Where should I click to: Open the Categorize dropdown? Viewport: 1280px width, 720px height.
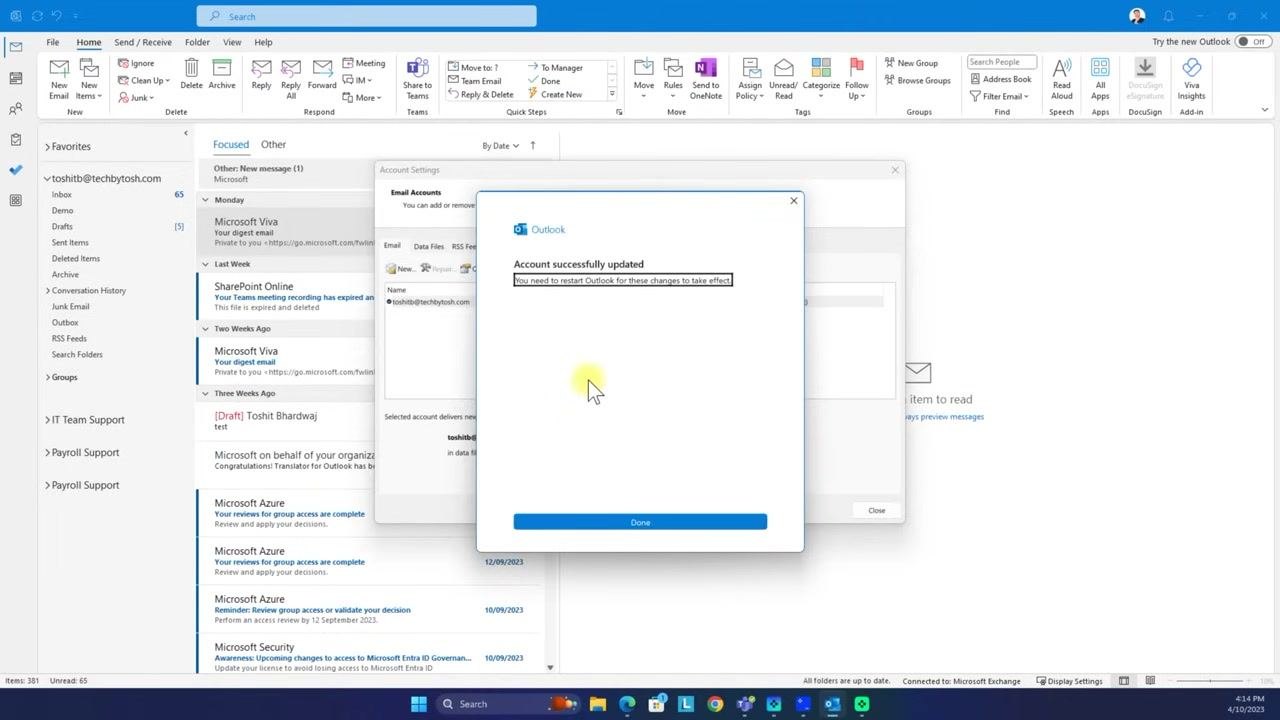click(821, 79)
